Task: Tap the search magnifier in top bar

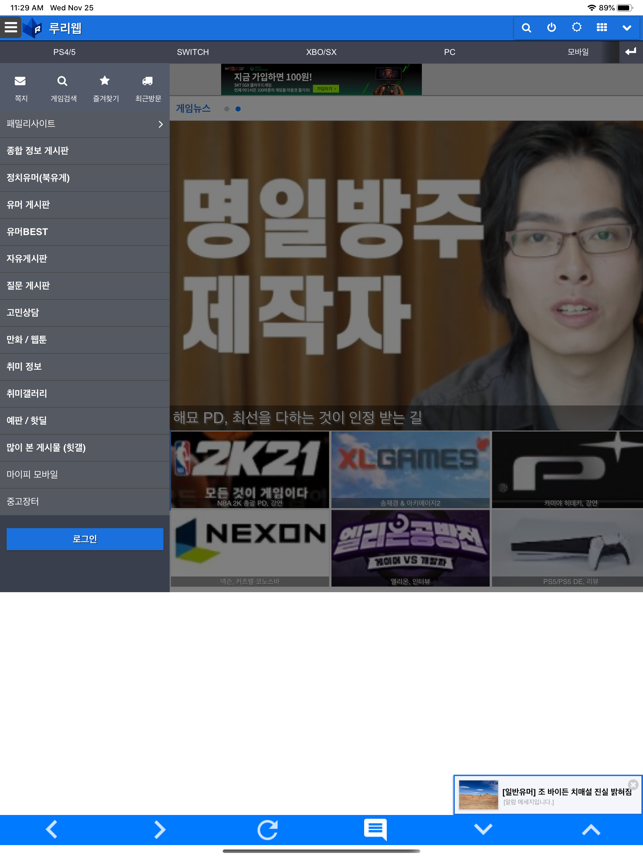Action: pos(526,28)
